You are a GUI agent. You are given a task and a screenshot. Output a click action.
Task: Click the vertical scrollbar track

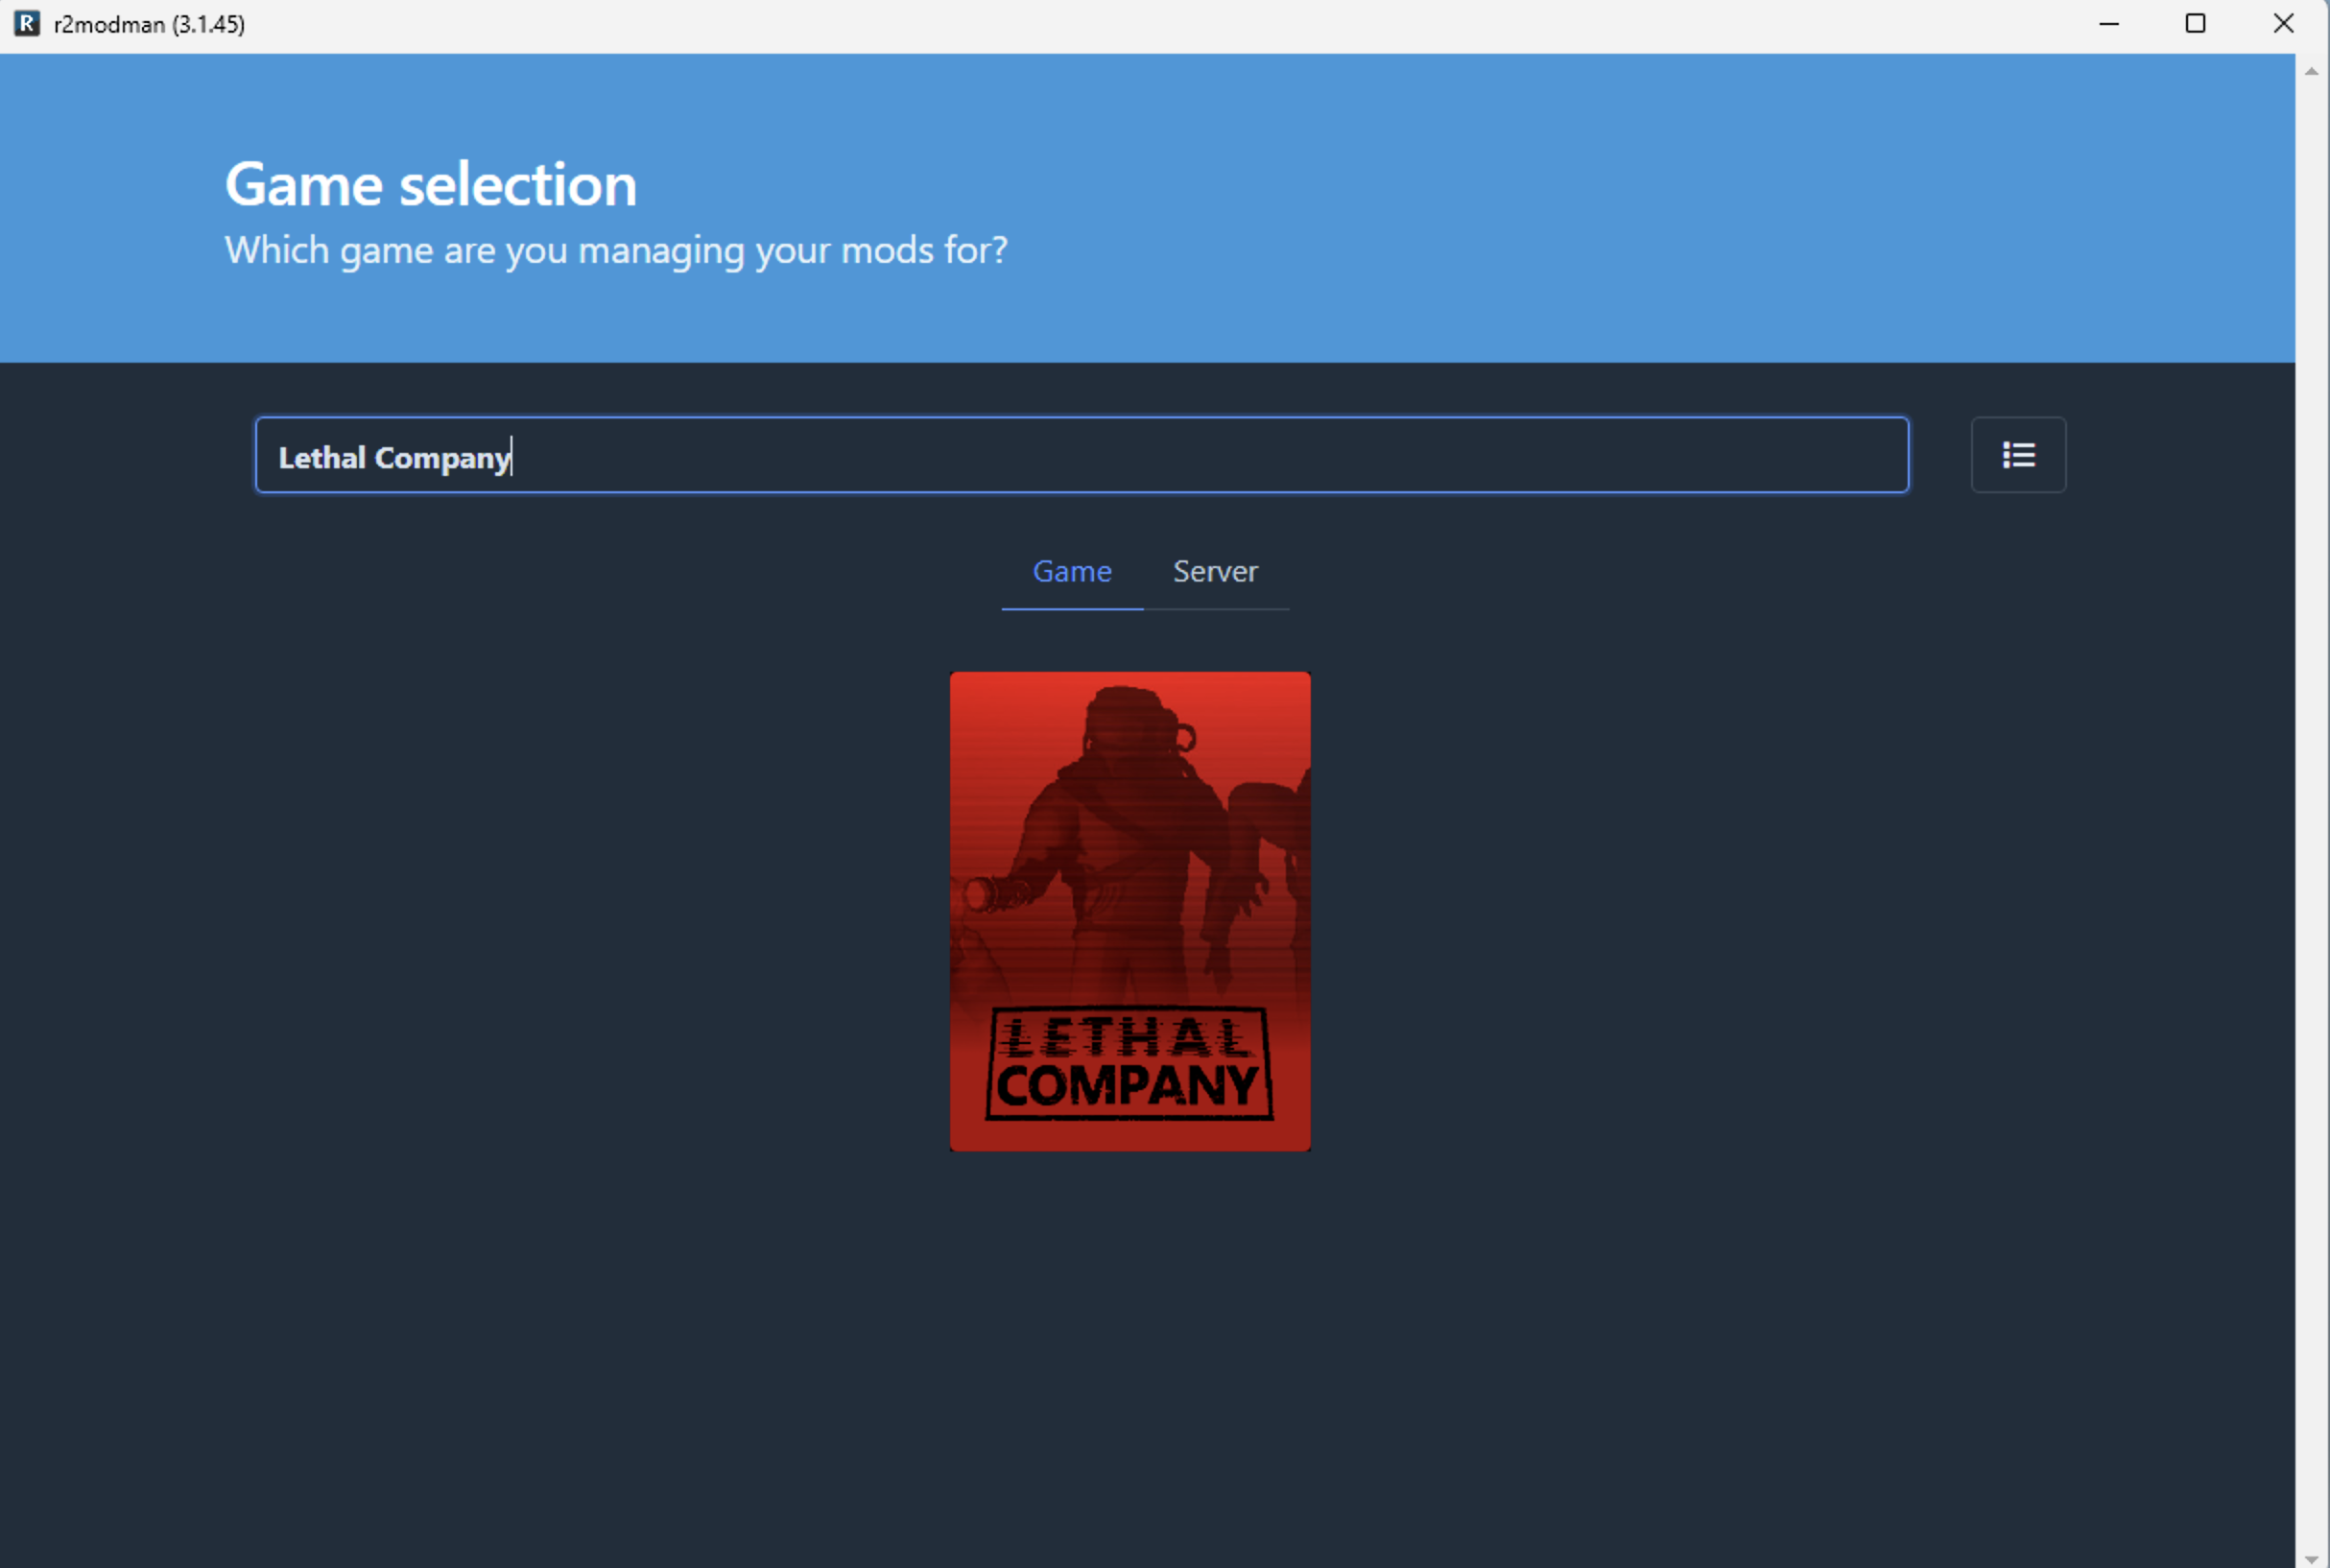2310,800
